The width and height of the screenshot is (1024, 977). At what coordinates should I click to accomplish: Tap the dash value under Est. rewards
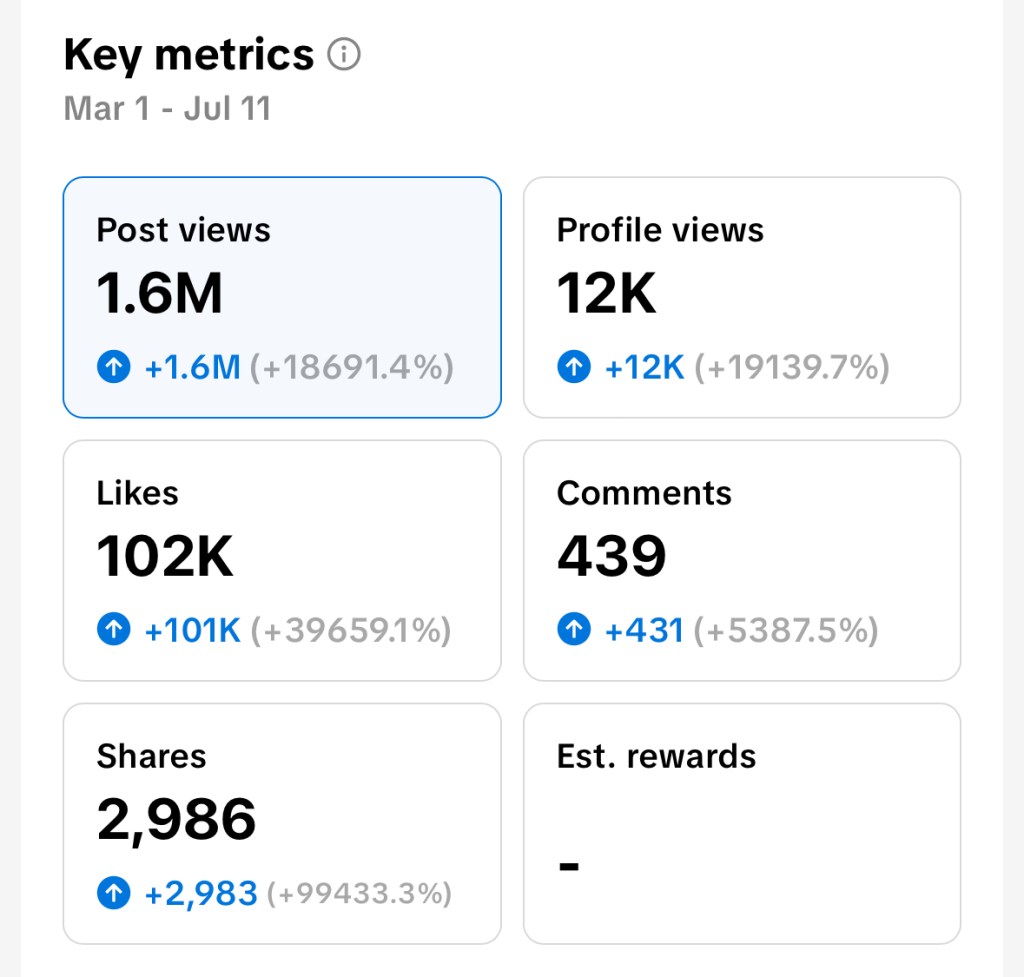tap(569, 865)
